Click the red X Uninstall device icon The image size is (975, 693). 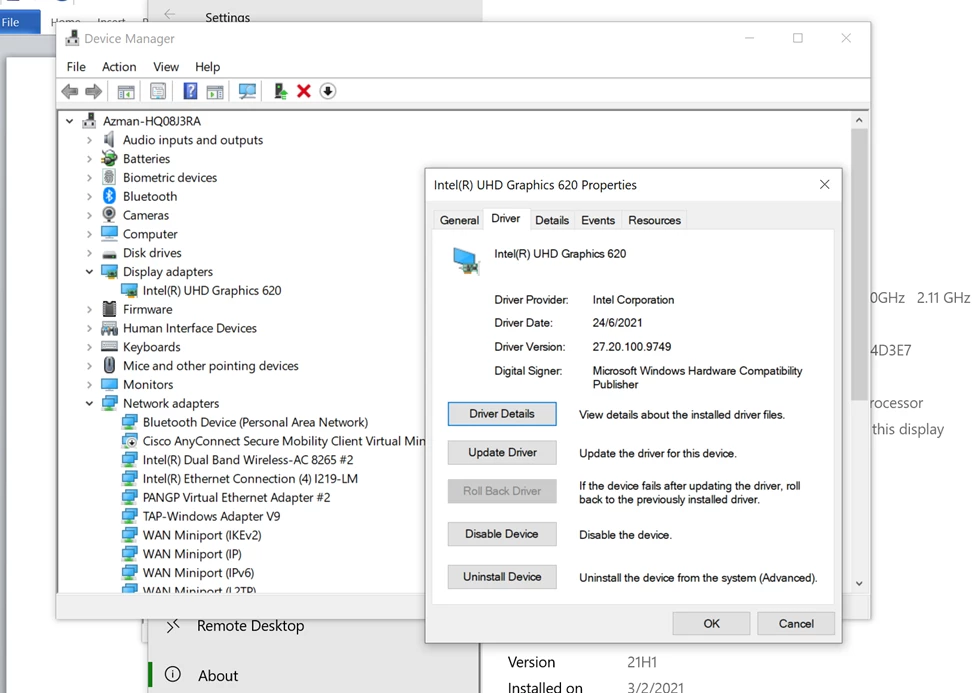(x=303, y=91)
